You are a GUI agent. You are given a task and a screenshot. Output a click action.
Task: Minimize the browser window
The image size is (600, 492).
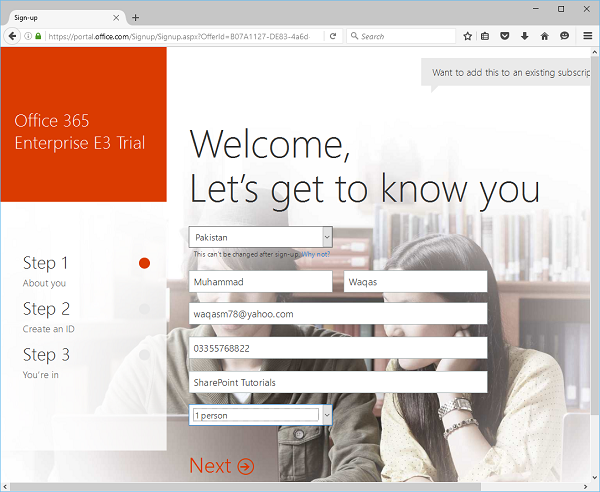click(x=536, y=9)
